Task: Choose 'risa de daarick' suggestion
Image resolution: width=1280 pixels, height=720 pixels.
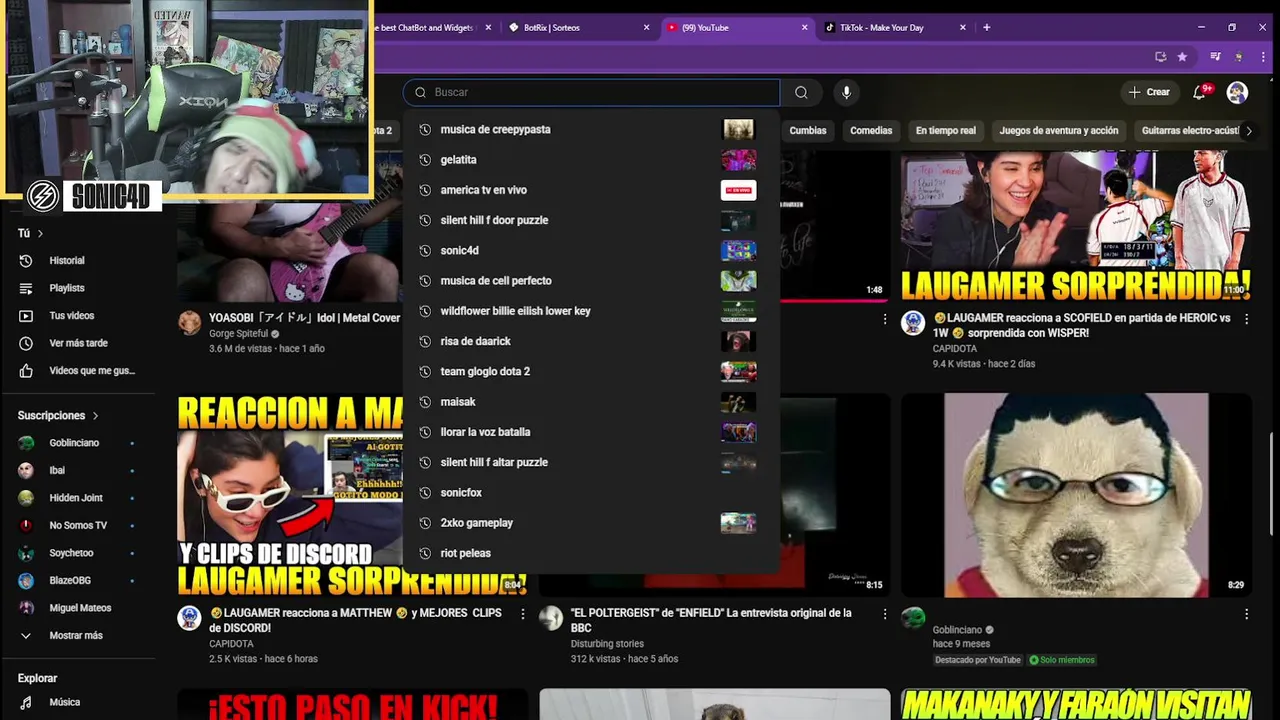Action: 590,341
